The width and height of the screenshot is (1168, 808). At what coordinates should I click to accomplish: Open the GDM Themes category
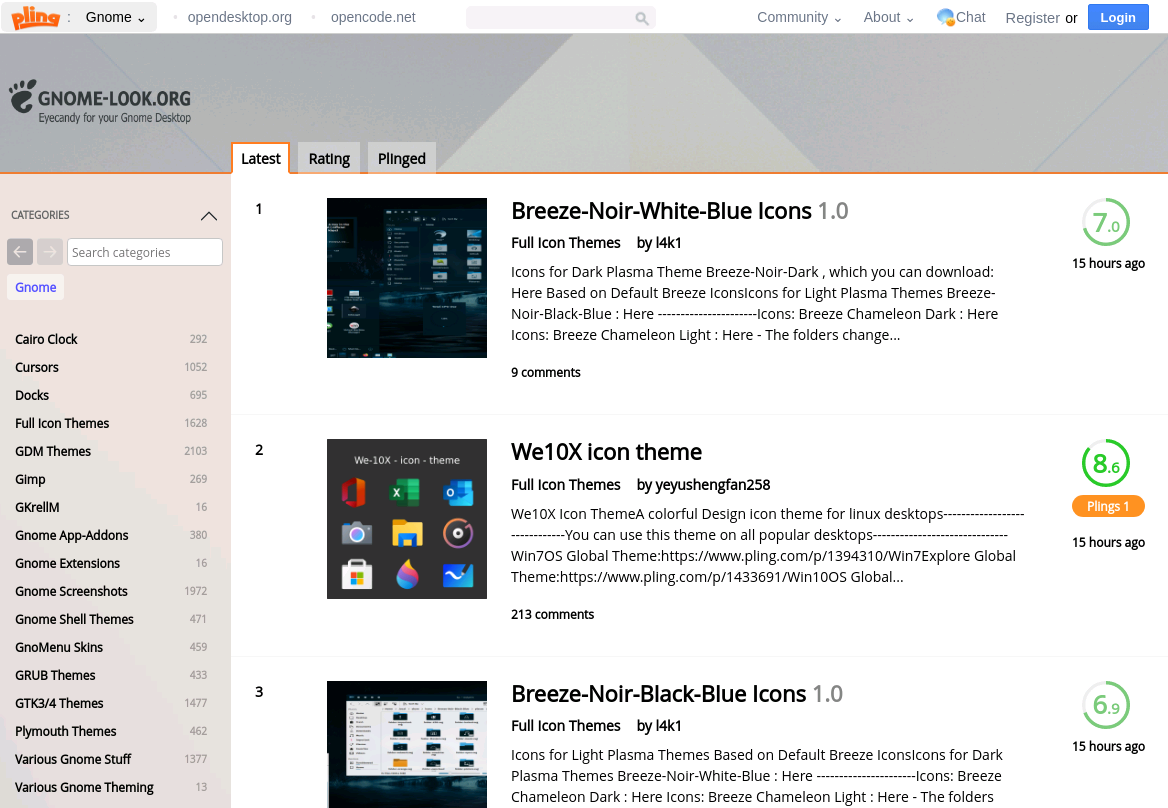53,451
